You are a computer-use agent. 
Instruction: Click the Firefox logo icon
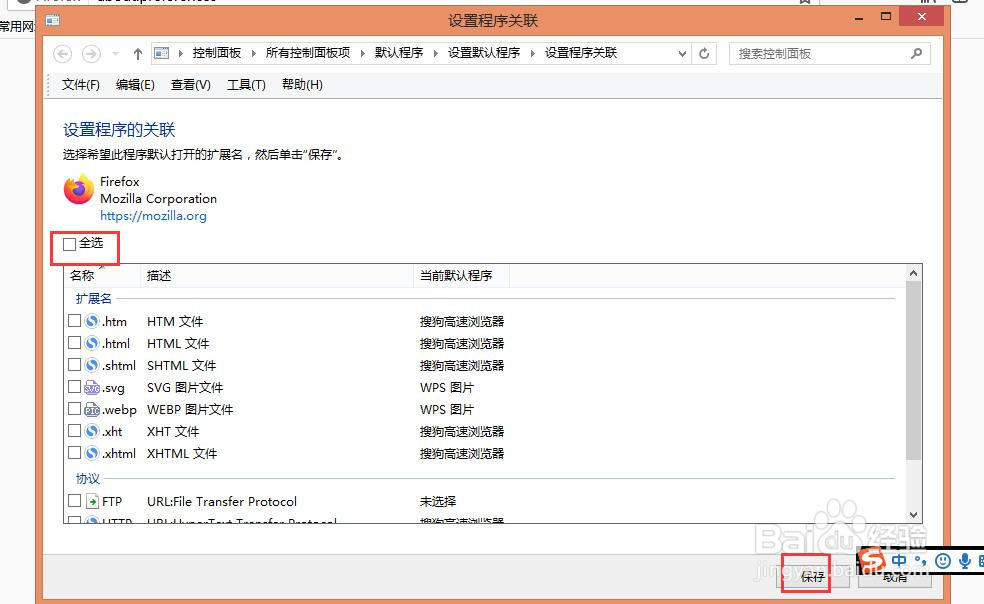[x=78, y=190]
